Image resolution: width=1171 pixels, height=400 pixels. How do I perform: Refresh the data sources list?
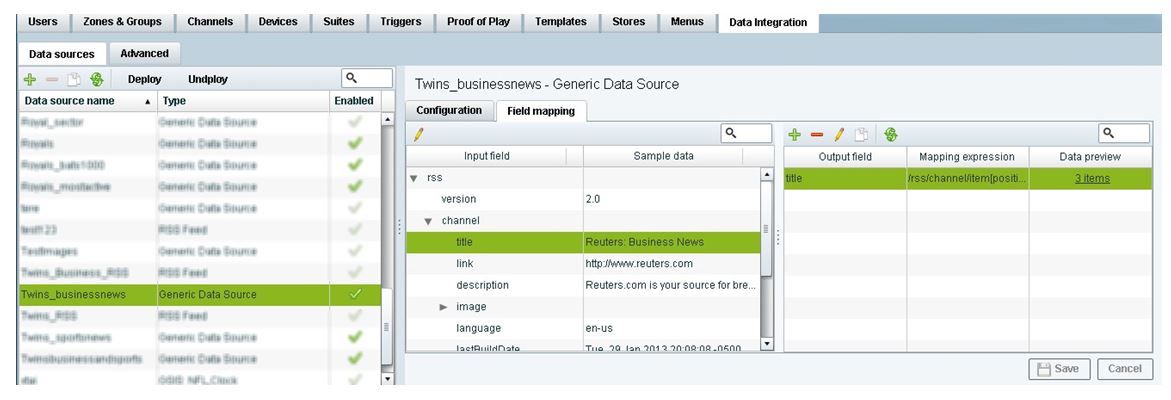pyautogui.click(x=96, y=79)
